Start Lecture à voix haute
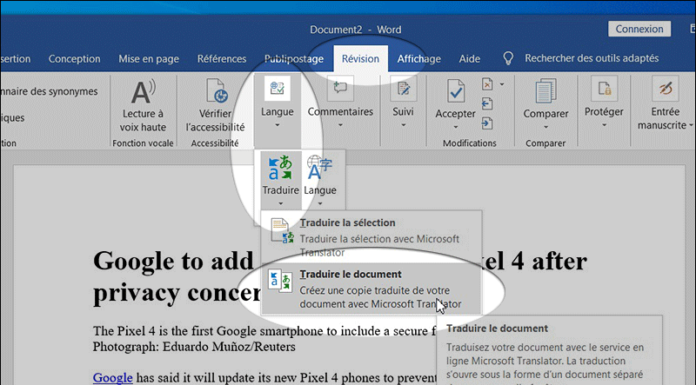Screen dimensions: 696x385 click(x=143, y=106)
